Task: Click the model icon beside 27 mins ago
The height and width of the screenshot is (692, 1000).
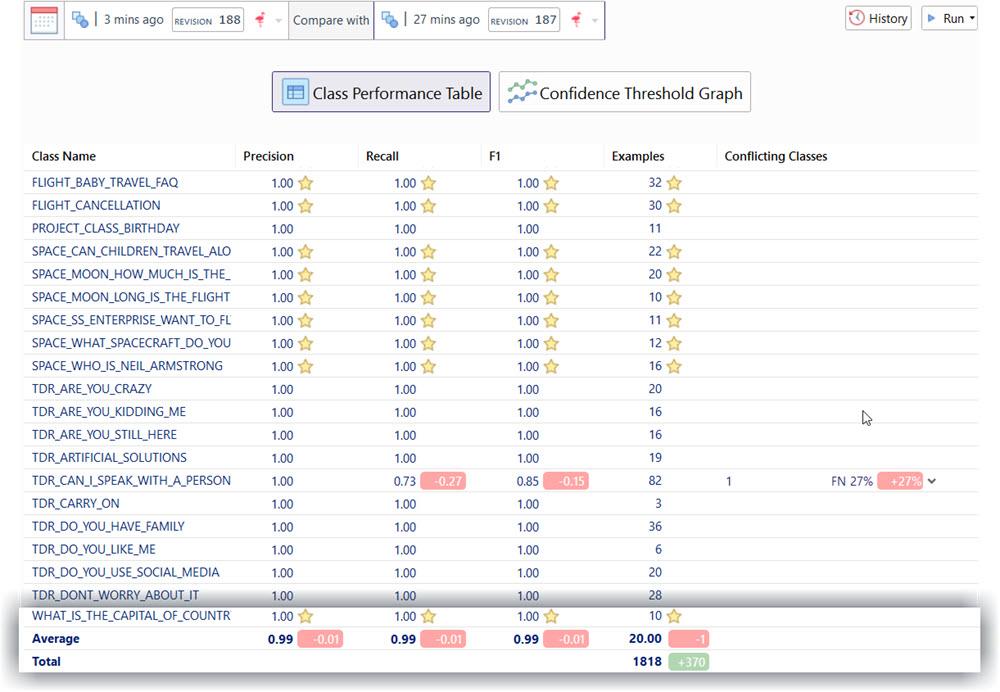Action: [390, 20]
